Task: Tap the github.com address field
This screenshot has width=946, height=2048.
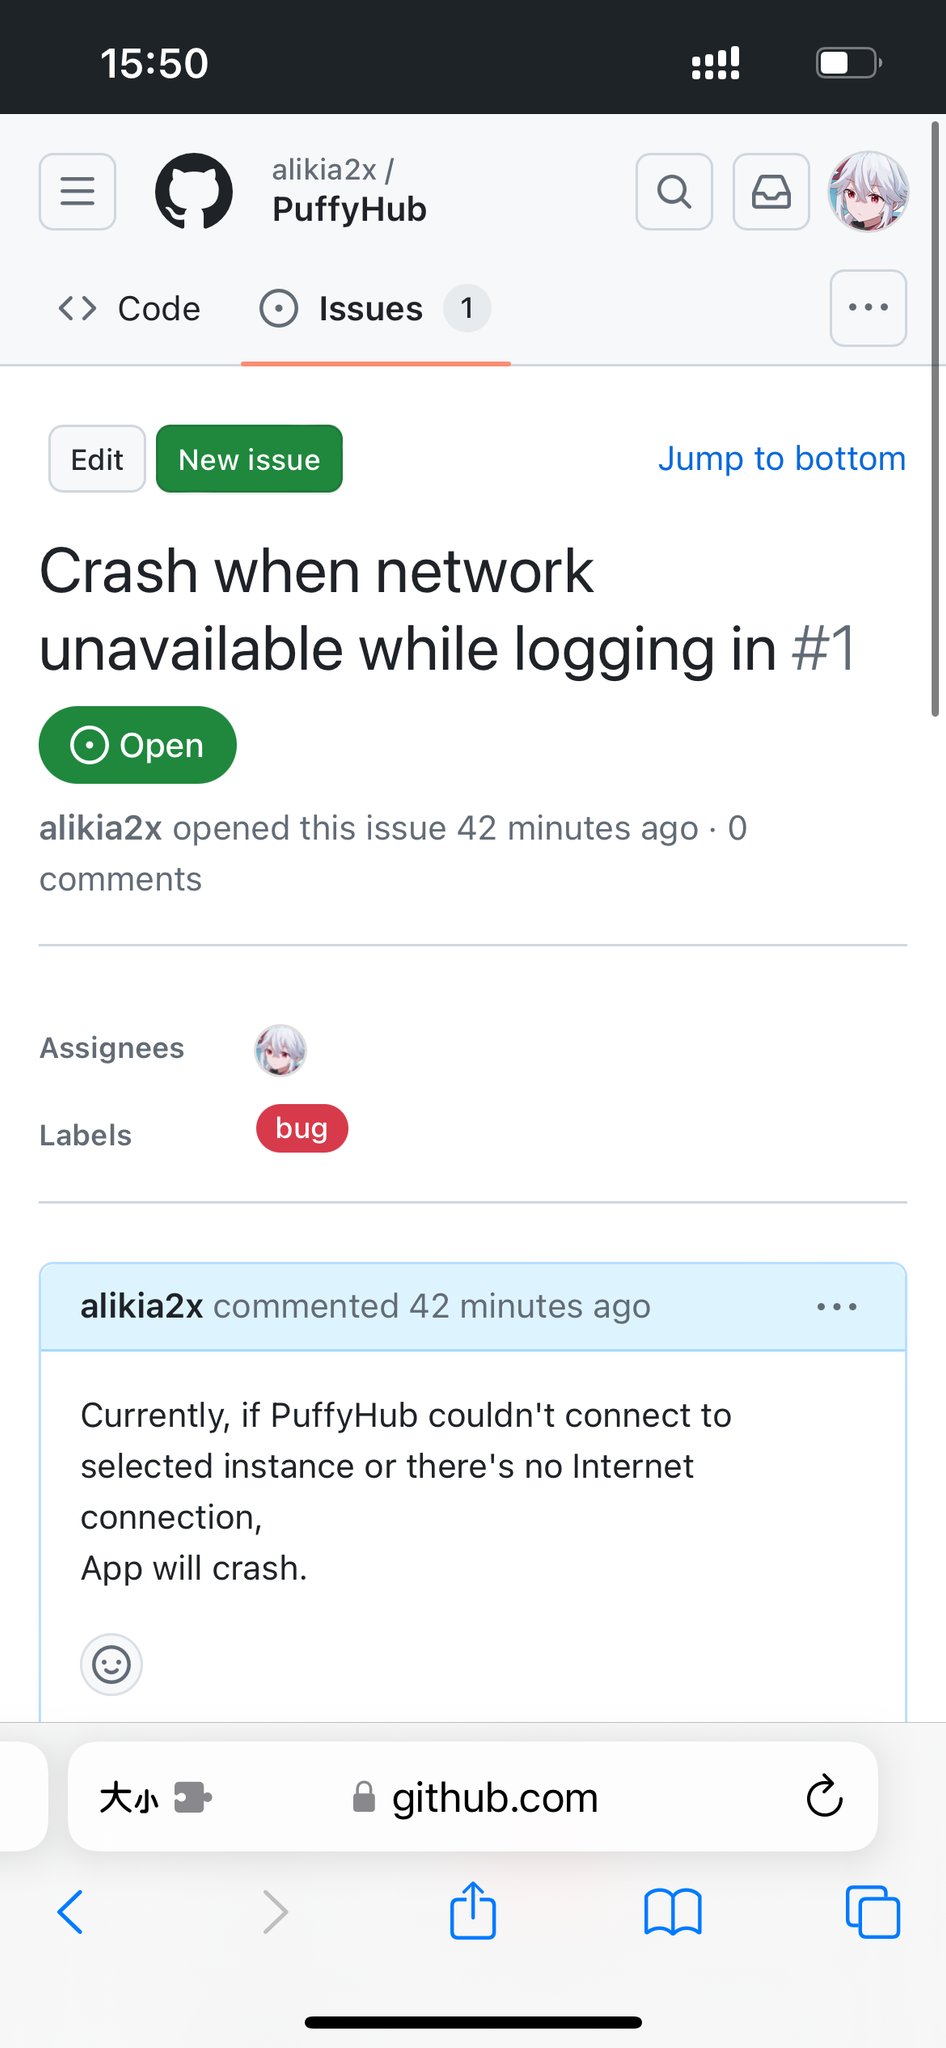Action: tap(494, 1798)
